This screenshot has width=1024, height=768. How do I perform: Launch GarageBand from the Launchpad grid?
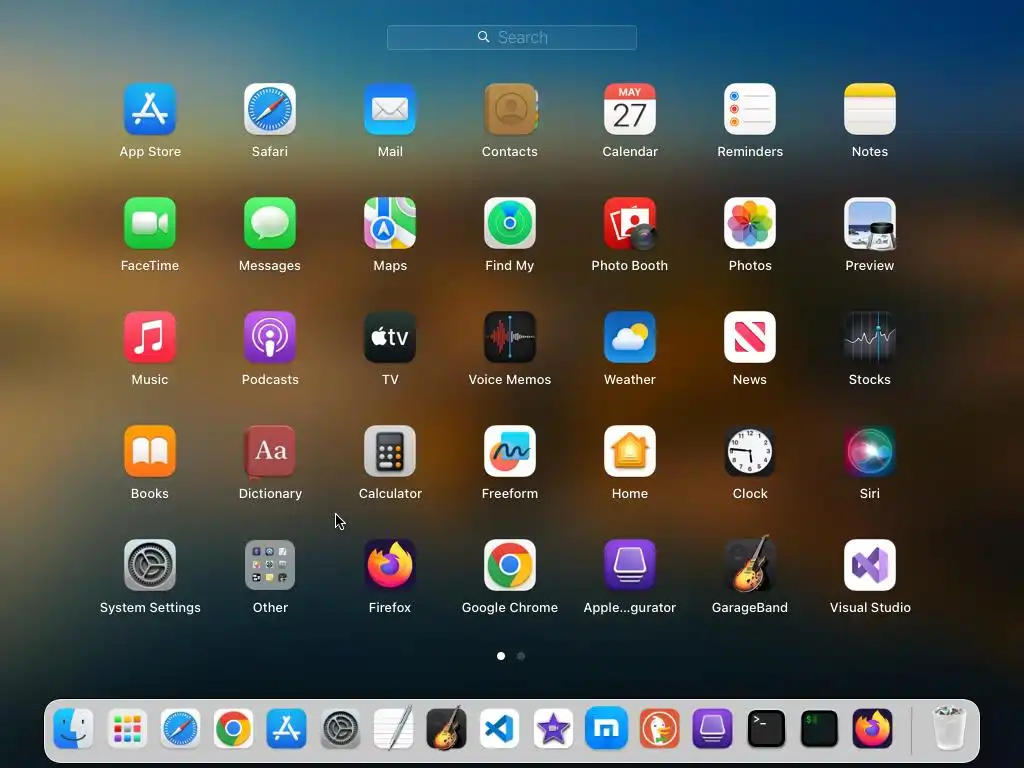tap(750, 564)
